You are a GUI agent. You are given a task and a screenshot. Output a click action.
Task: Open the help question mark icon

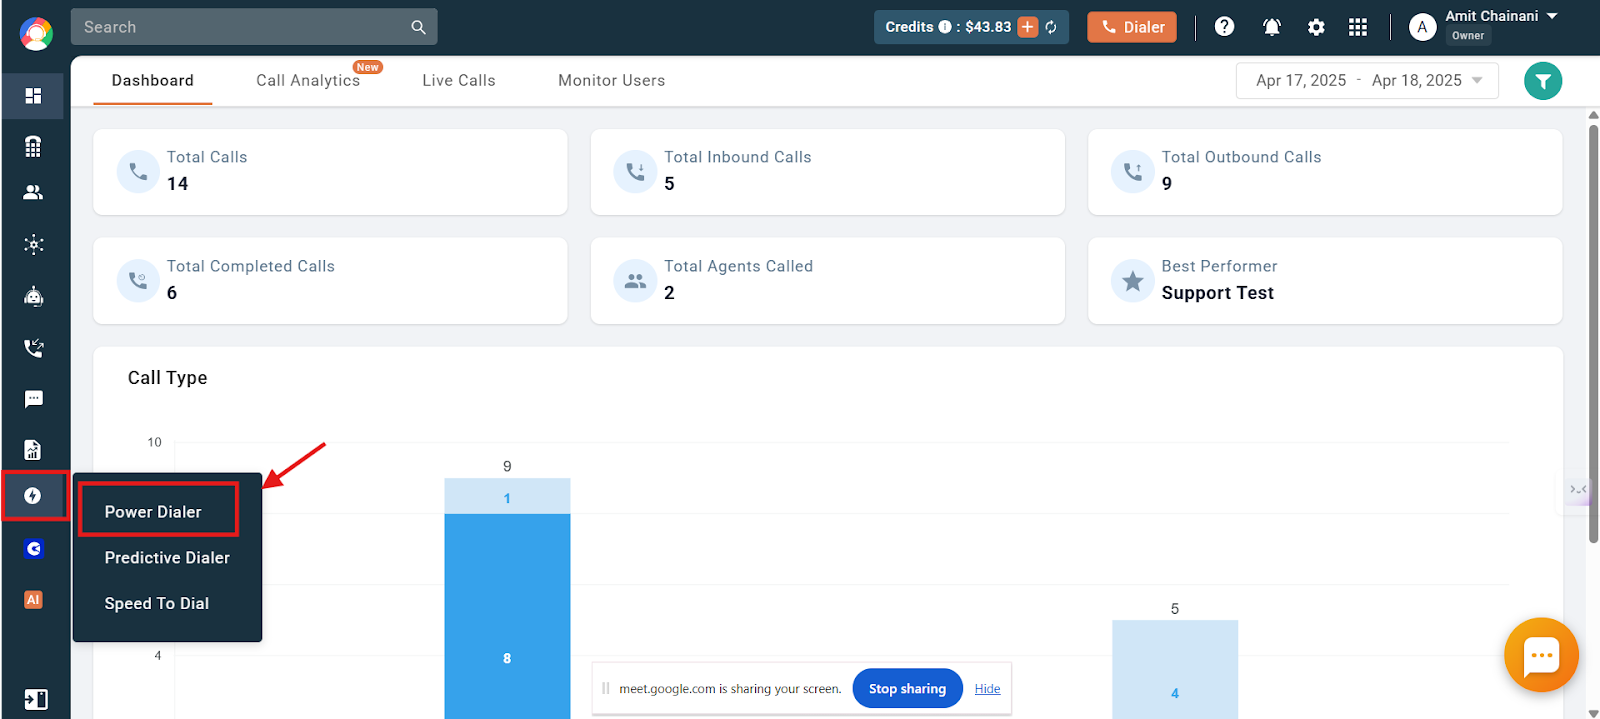point(1224,27)
